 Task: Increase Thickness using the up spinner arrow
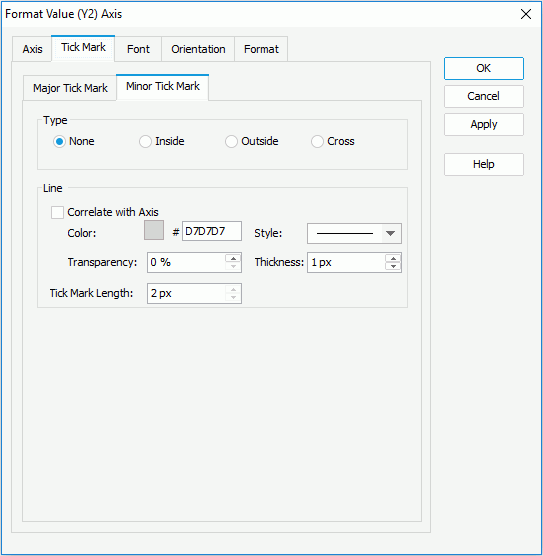pyautogui.click(x=393, y=258)
